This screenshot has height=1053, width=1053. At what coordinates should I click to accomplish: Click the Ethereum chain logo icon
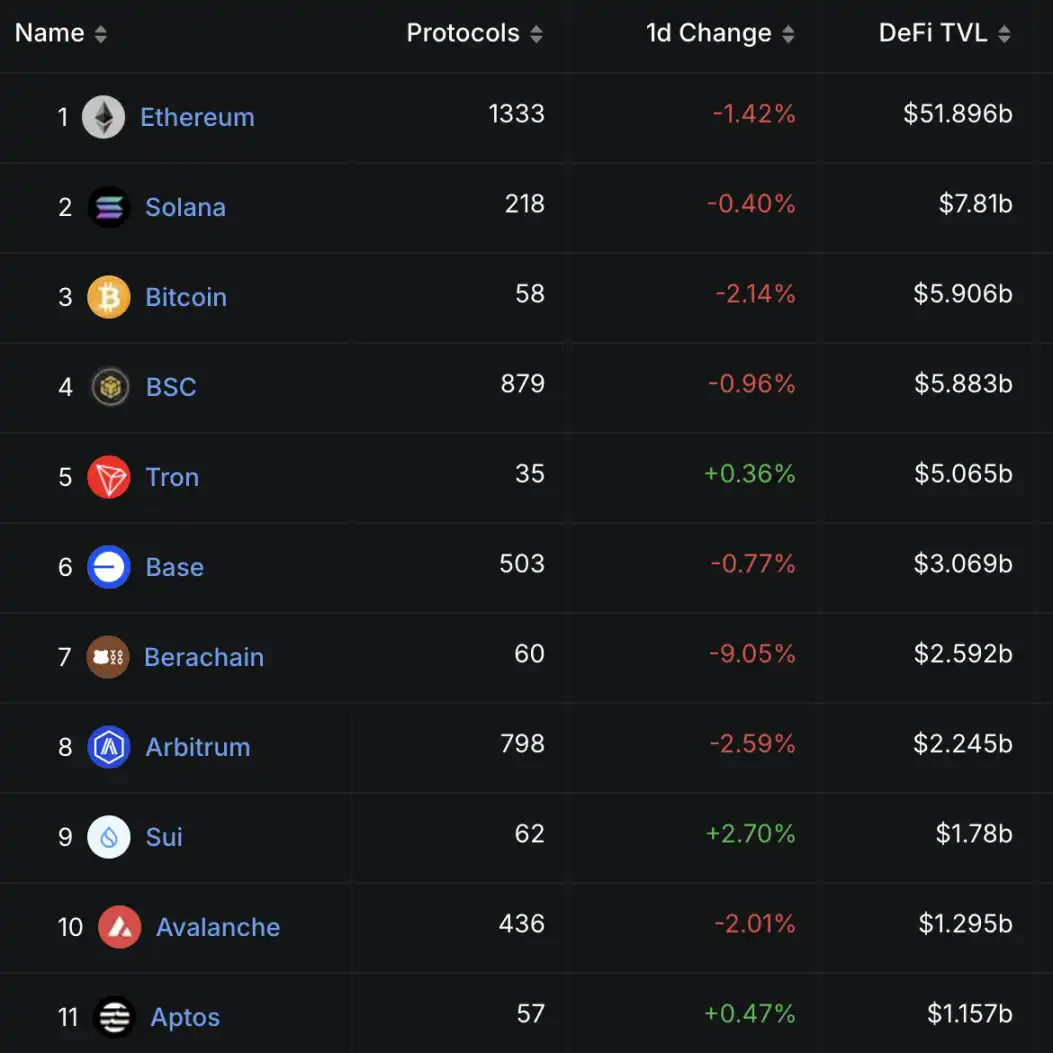click(103, 117)
